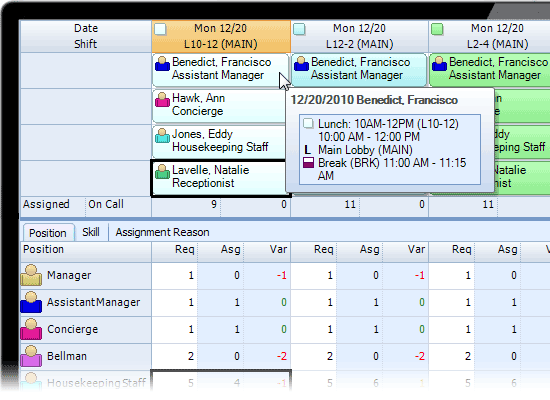The height and width of the screenshot is (400, 550).
Task: Click Bellman row's first Var value -2
Action: (281, 356)
